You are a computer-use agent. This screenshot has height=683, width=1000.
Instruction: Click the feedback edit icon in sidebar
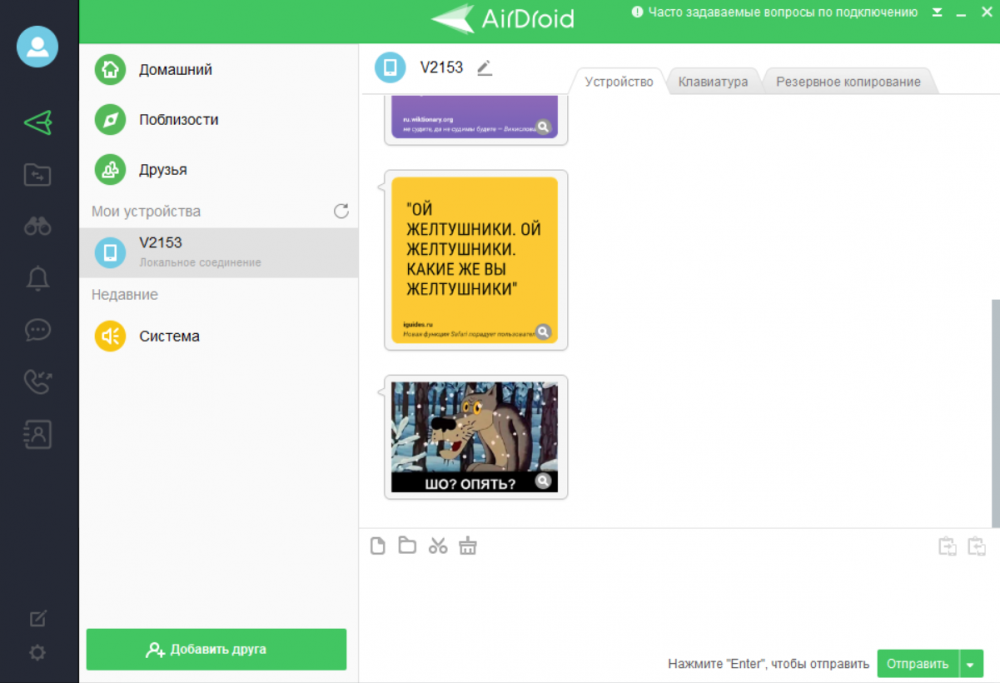[38, 618]
